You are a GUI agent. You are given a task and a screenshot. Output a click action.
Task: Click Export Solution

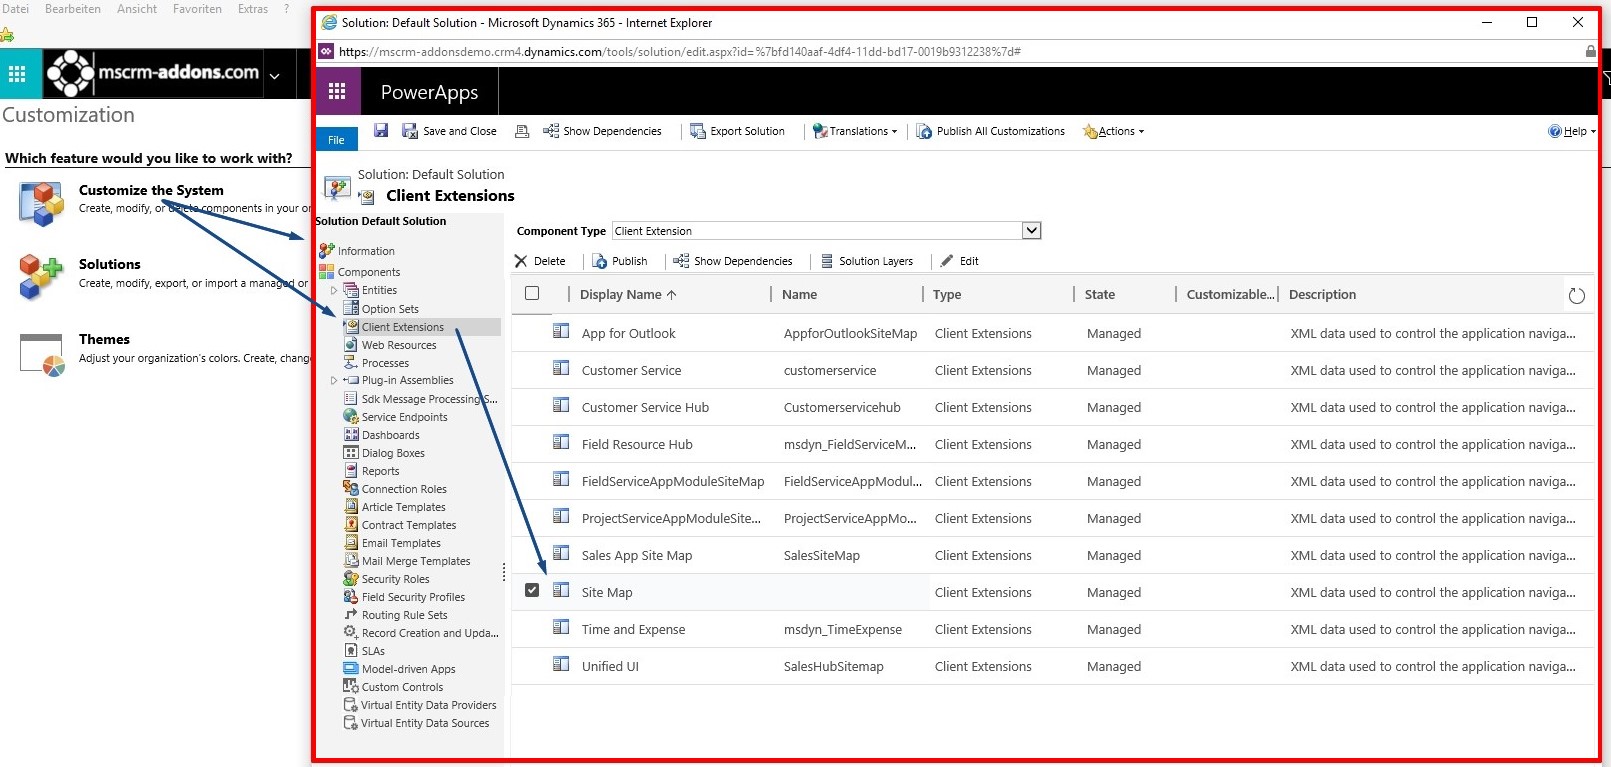tap(737, 131)
